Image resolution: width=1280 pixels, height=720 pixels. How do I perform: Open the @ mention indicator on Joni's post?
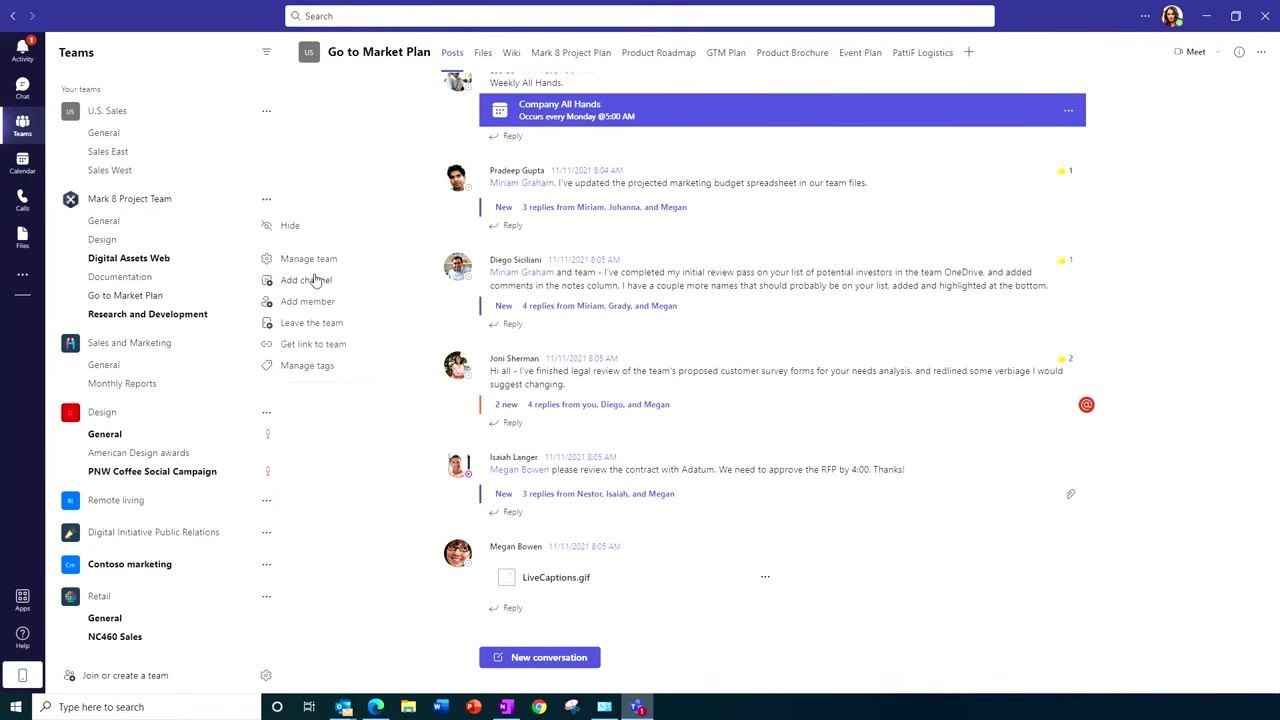(x=1086, y=405)
